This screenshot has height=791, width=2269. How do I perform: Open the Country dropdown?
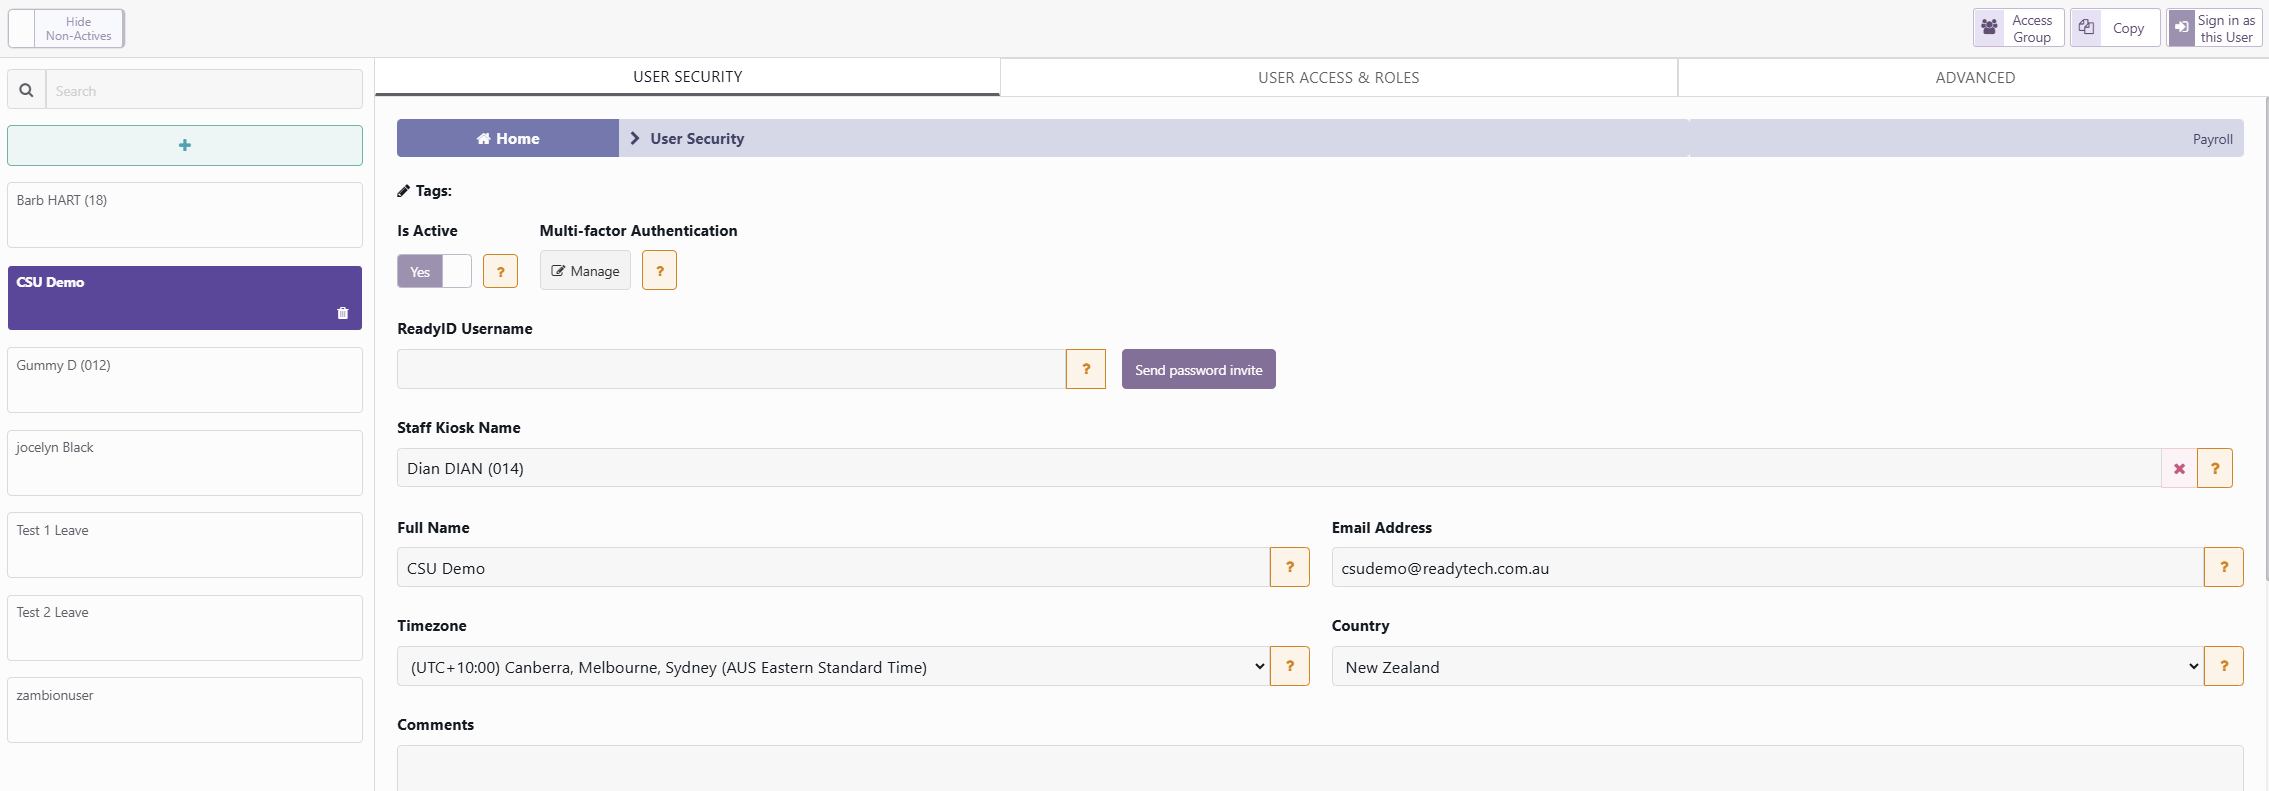coord(1768,666)
